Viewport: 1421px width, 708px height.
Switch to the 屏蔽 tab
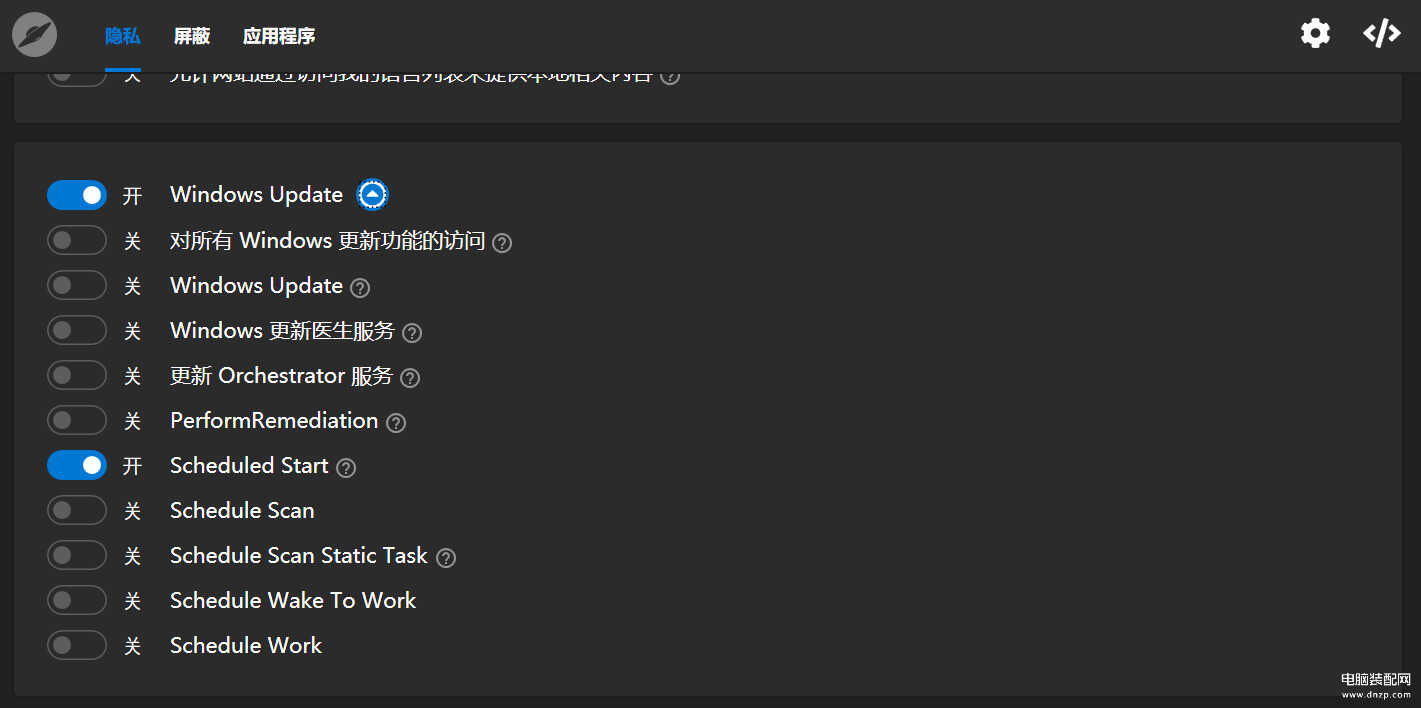click(192, 36)
